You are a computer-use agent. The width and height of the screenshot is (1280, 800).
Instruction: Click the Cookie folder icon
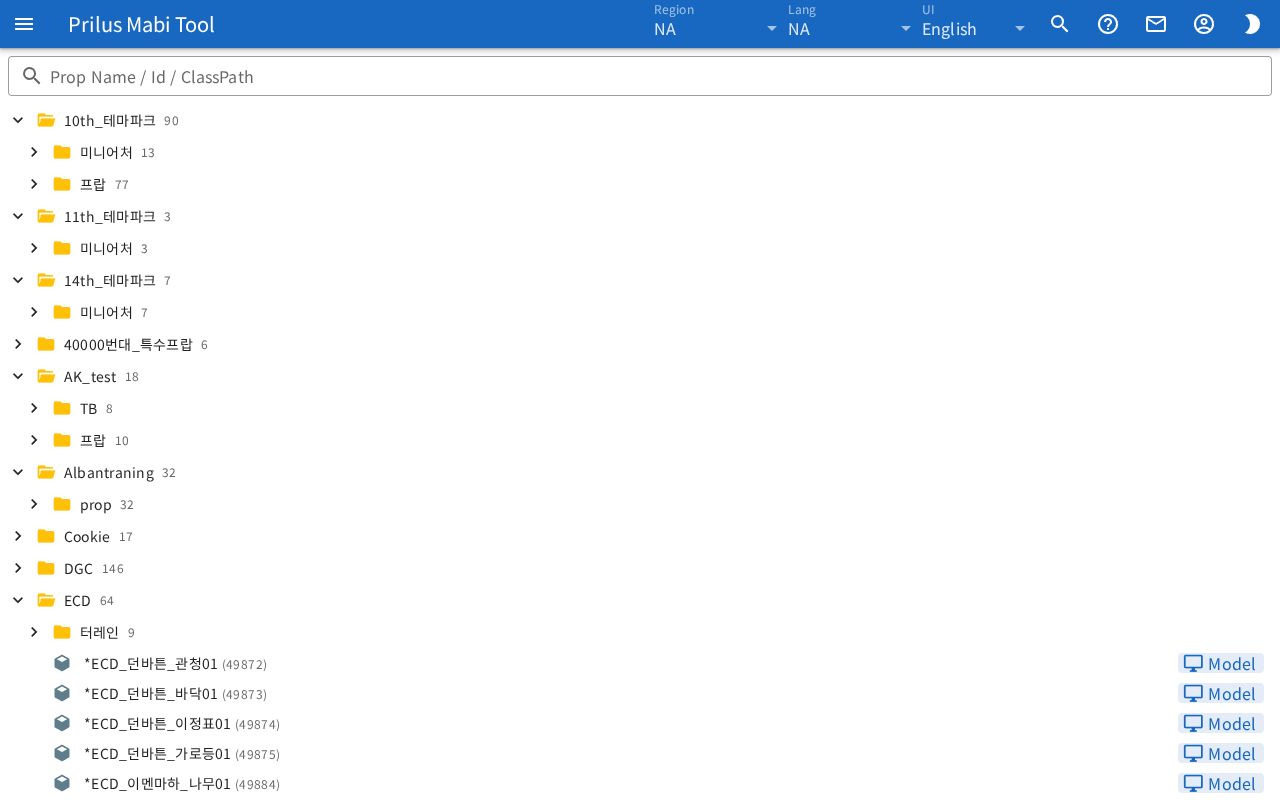tap(46, 536)
